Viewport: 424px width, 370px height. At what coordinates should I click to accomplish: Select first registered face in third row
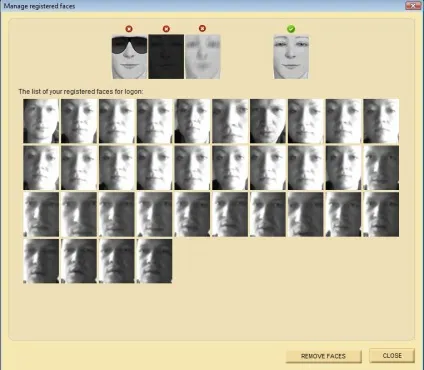pyautogui.click(x=41, y=214)
